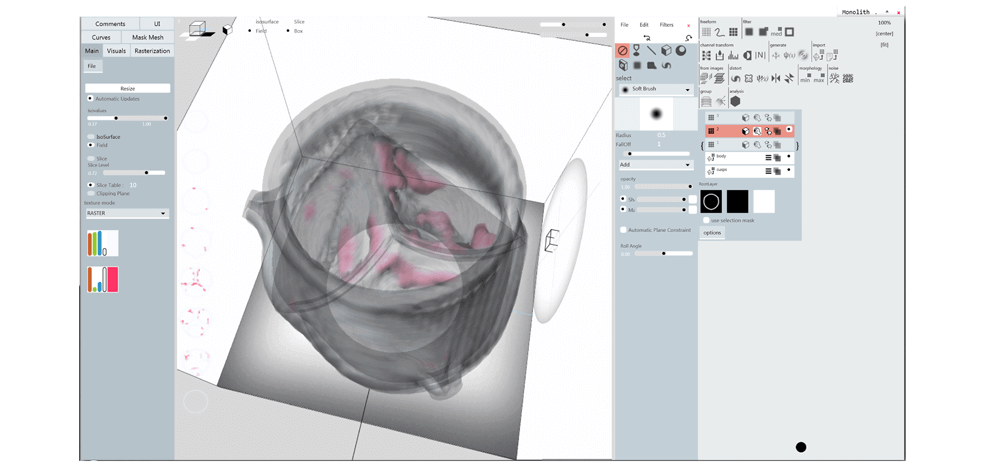Click the spiral distort icon

736,79
